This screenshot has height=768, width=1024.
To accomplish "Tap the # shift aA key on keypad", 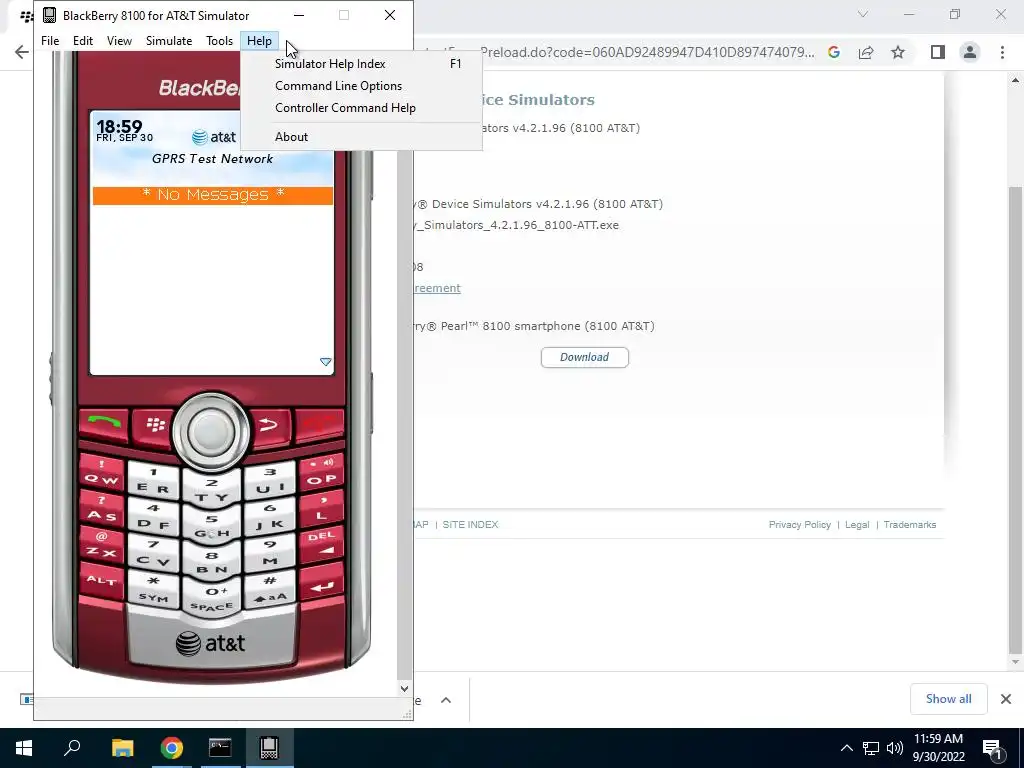I will [270, 589].
